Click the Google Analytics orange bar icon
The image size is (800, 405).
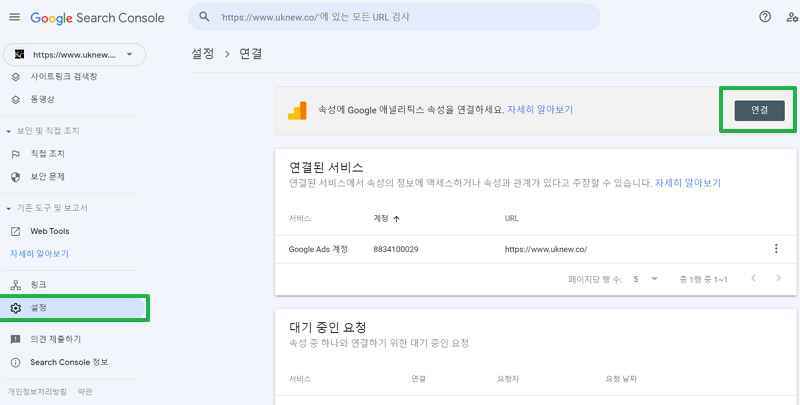point(297,110)
